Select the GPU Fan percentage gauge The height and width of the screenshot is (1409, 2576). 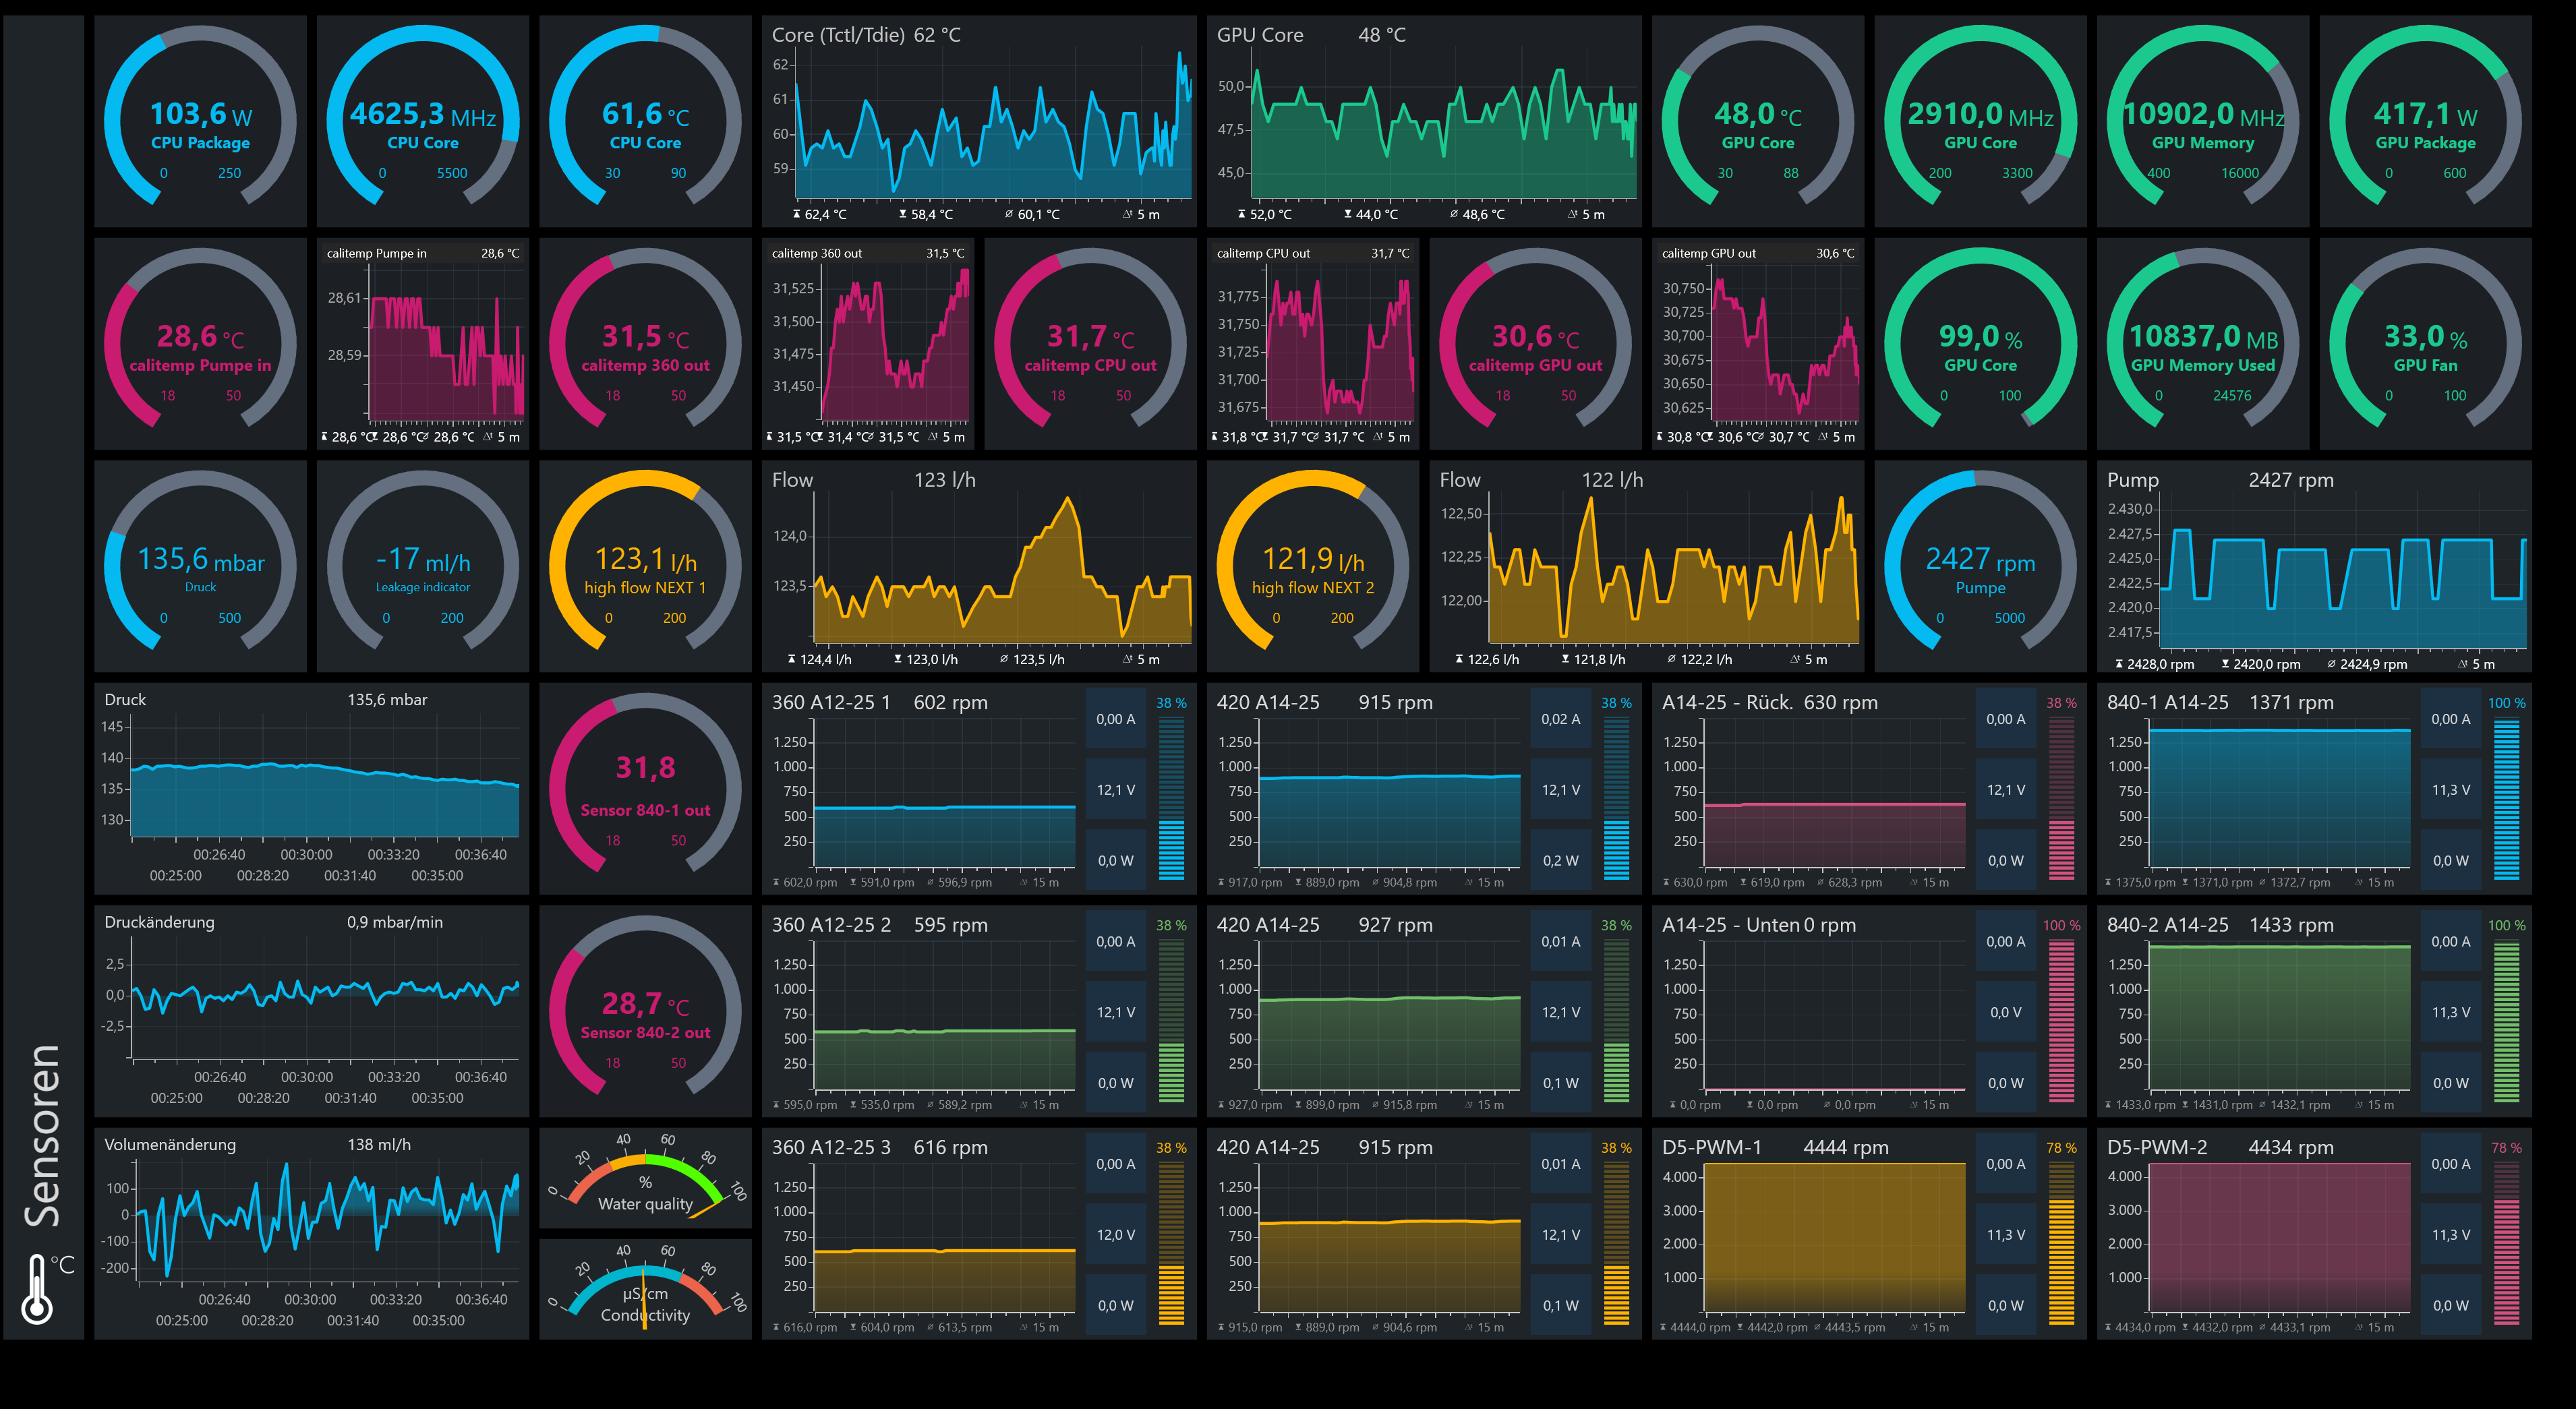[2425, 344]
